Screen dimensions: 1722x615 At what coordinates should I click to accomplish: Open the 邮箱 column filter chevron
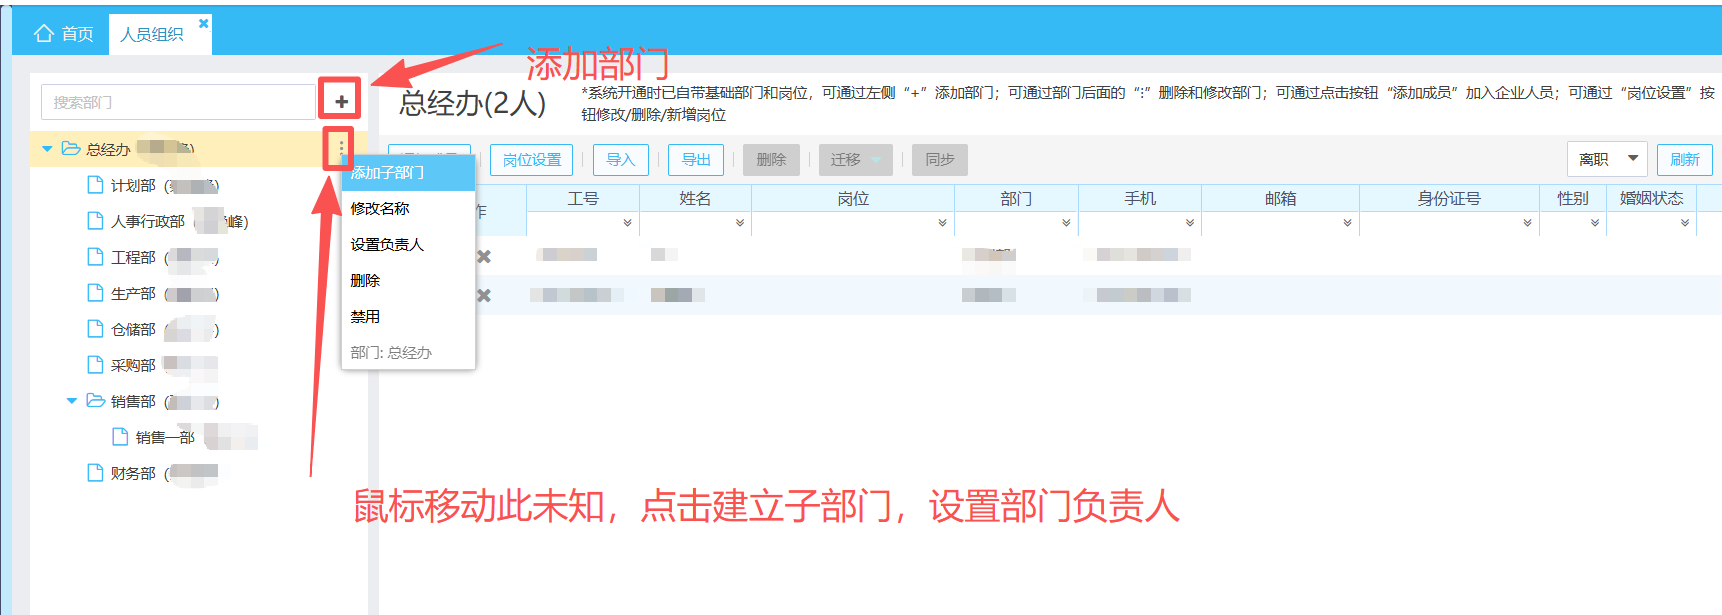point(1347,223)
